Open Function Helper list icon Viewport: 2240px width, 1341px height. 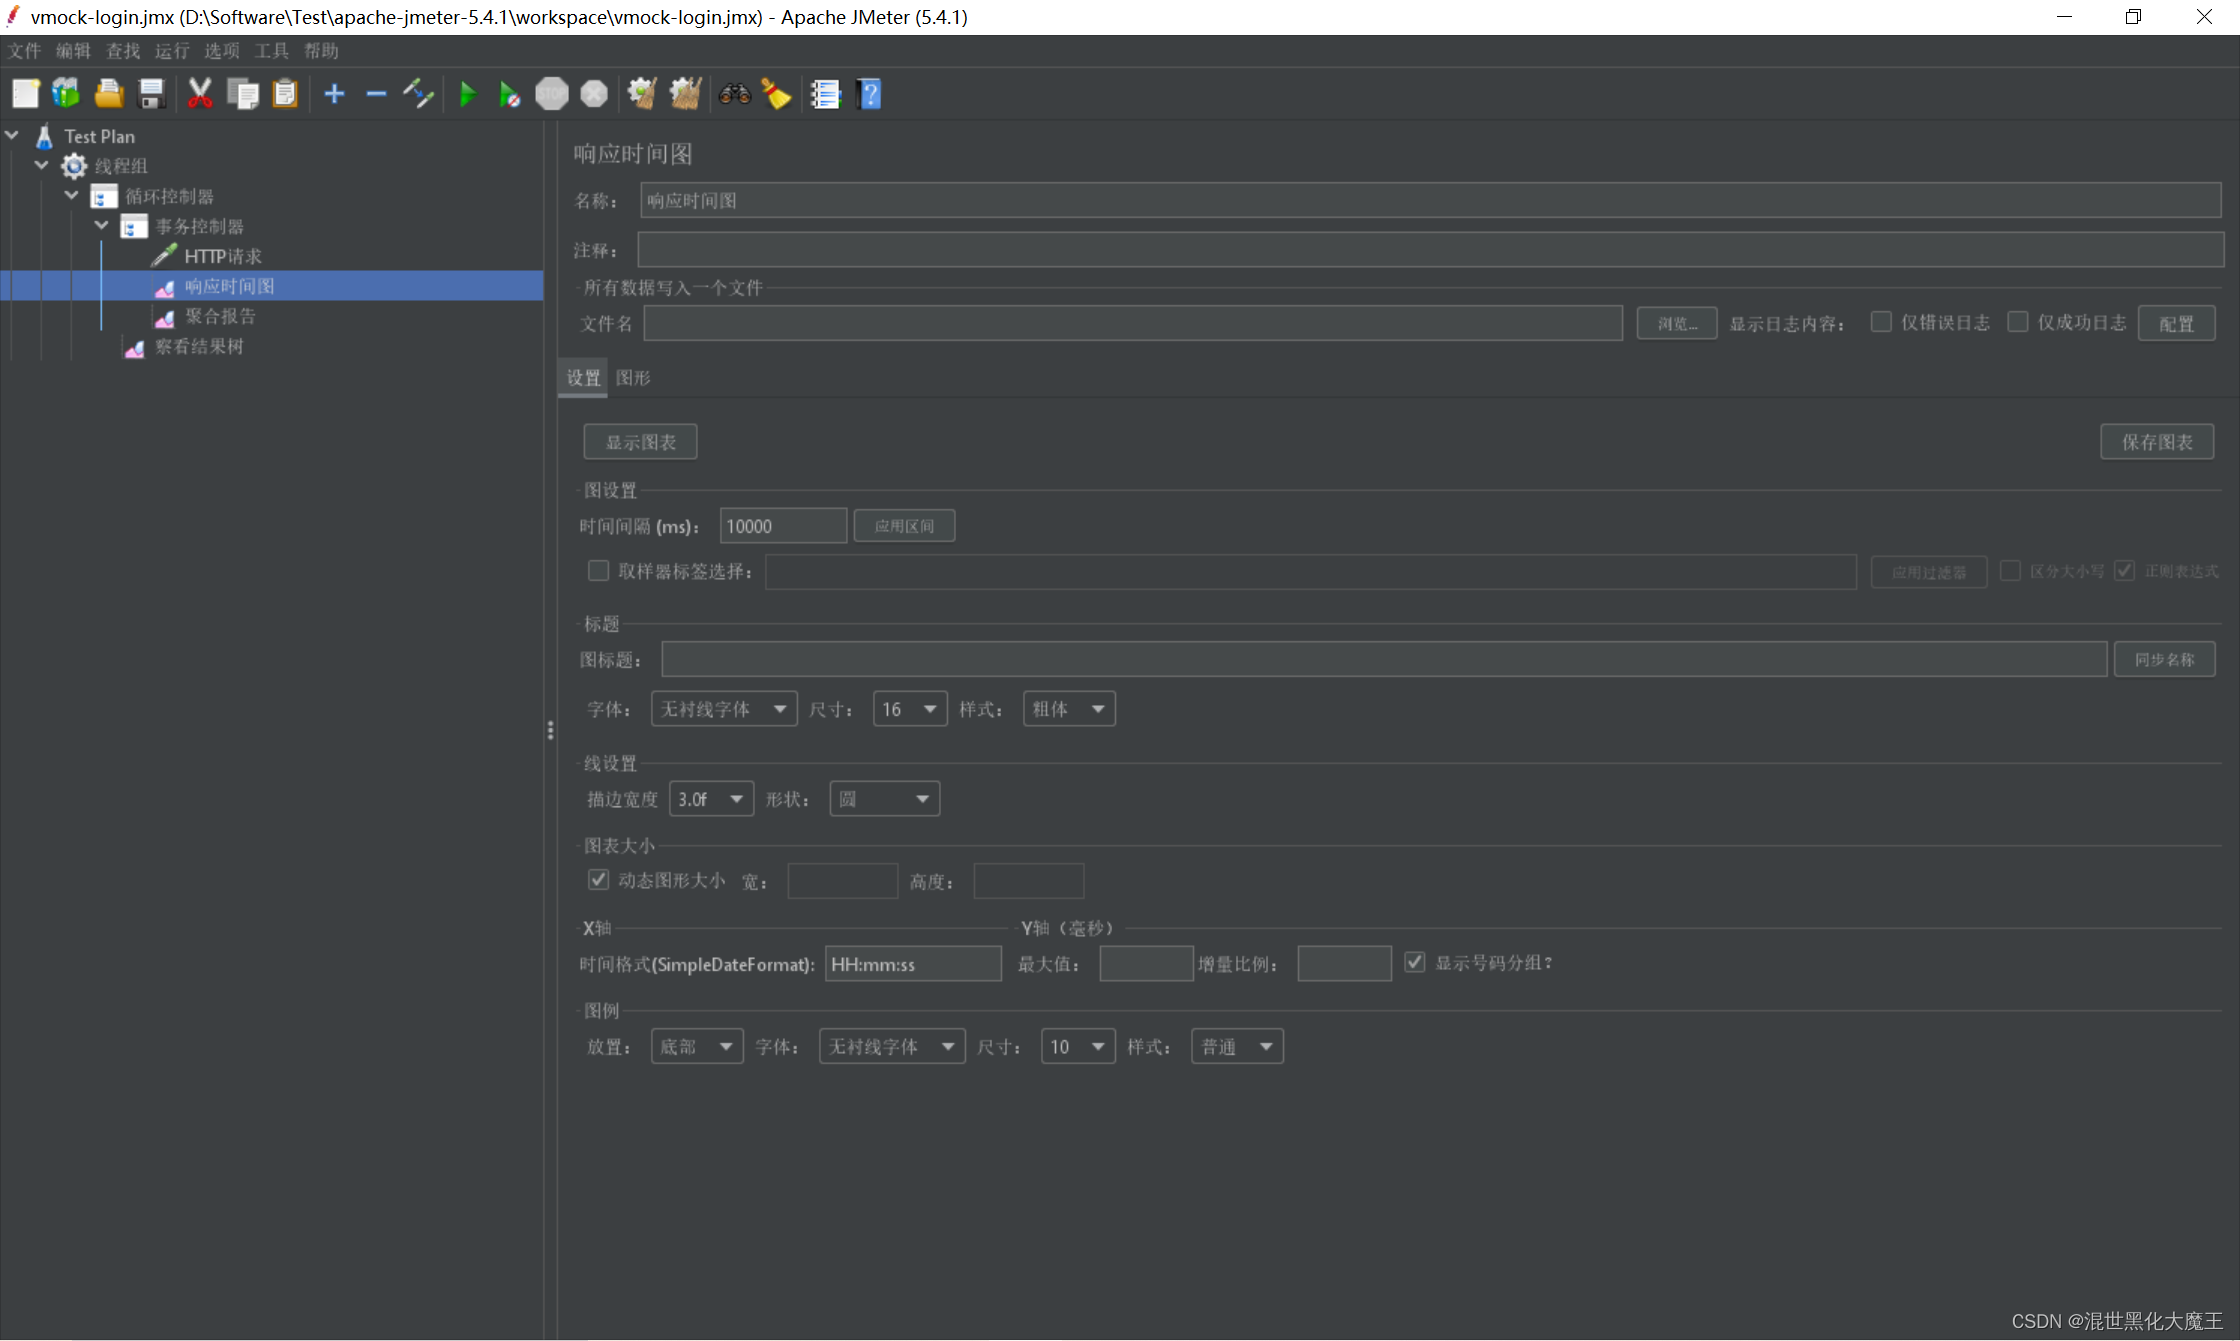(x=825, y=94)
